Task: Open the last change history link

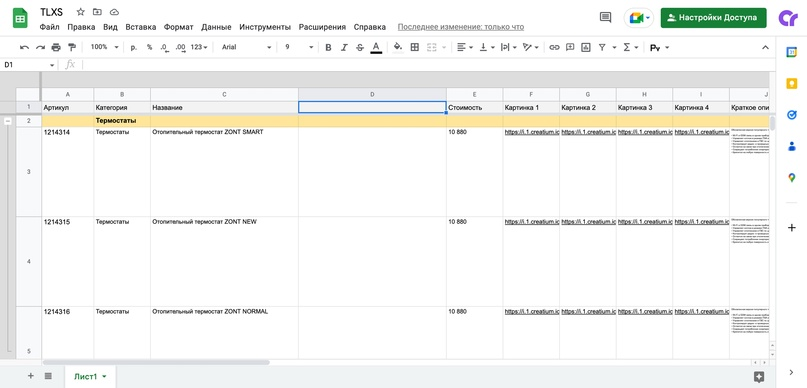Action: pos(461,27)
